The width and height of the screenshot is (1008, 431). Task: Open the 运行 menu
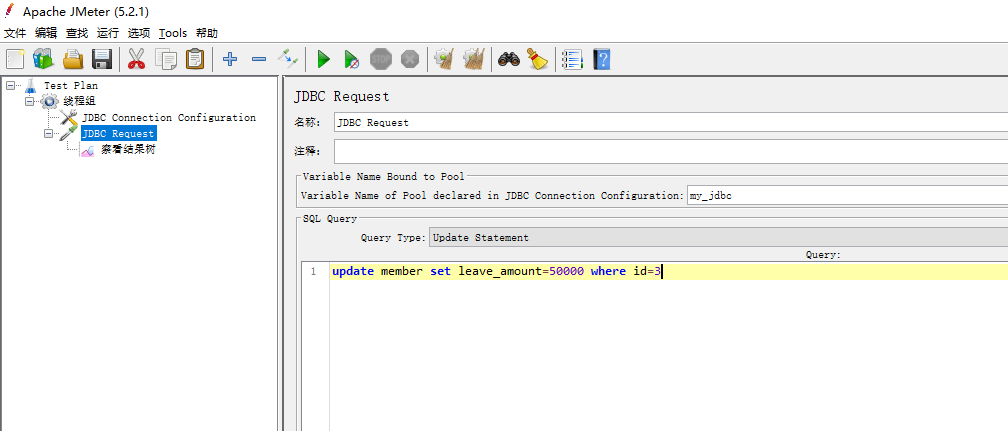pyautogui.click(x=107, y=33)
